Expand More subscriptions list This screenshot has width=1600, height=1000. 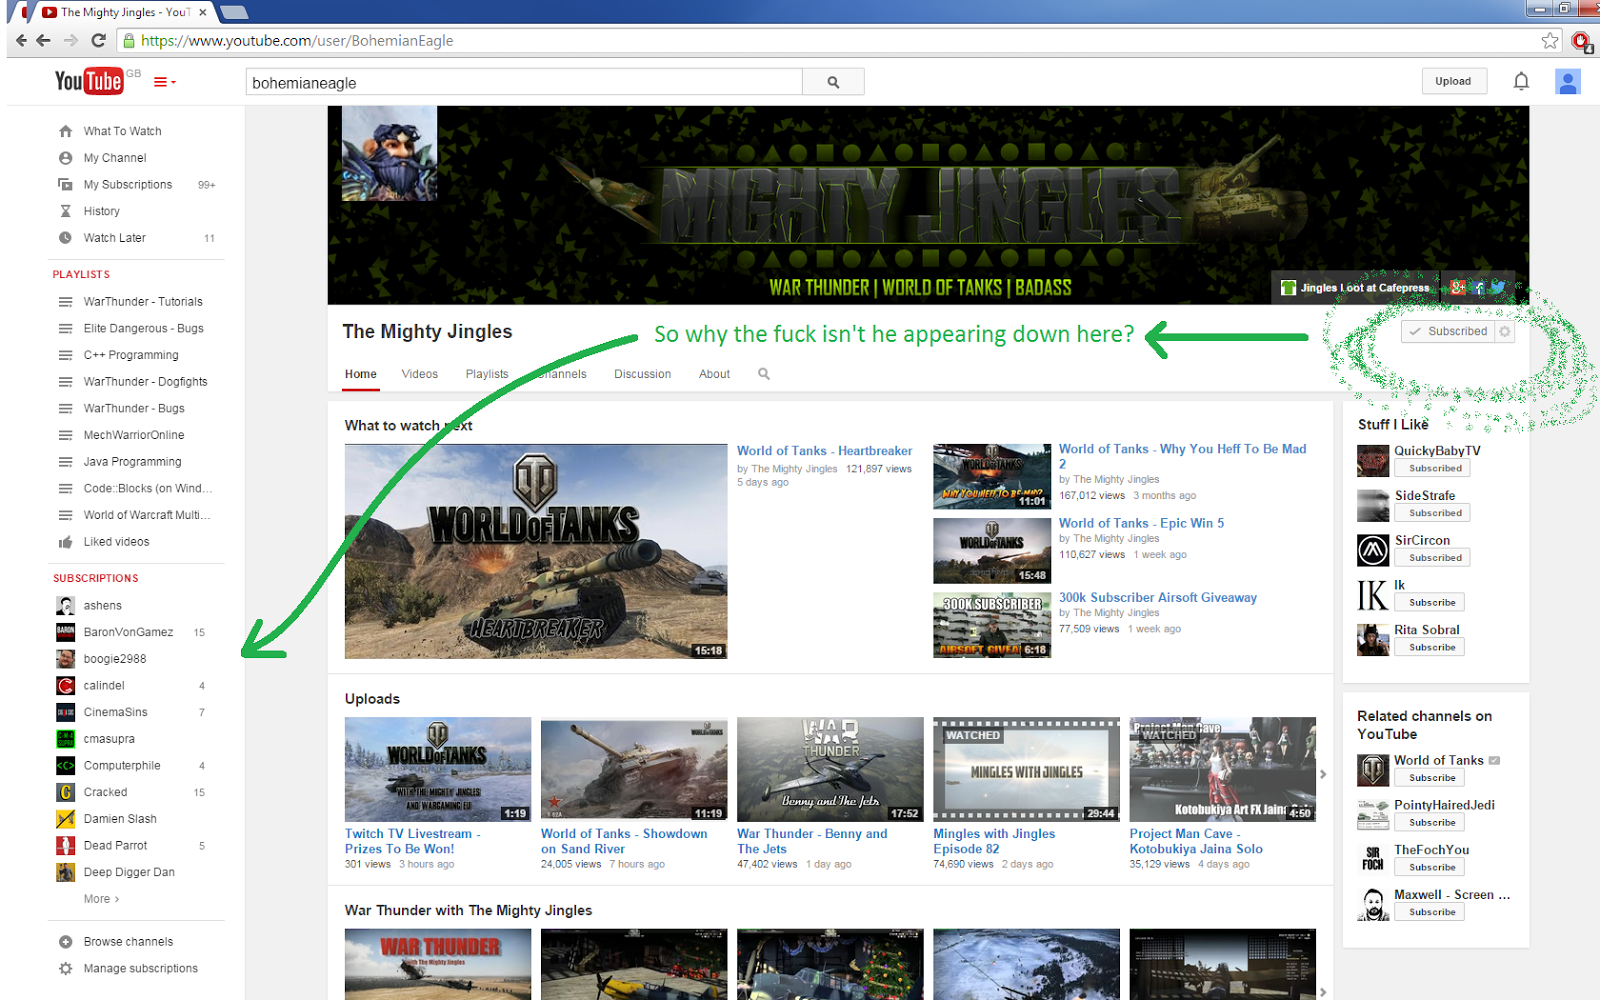click(x=101, y=899)
